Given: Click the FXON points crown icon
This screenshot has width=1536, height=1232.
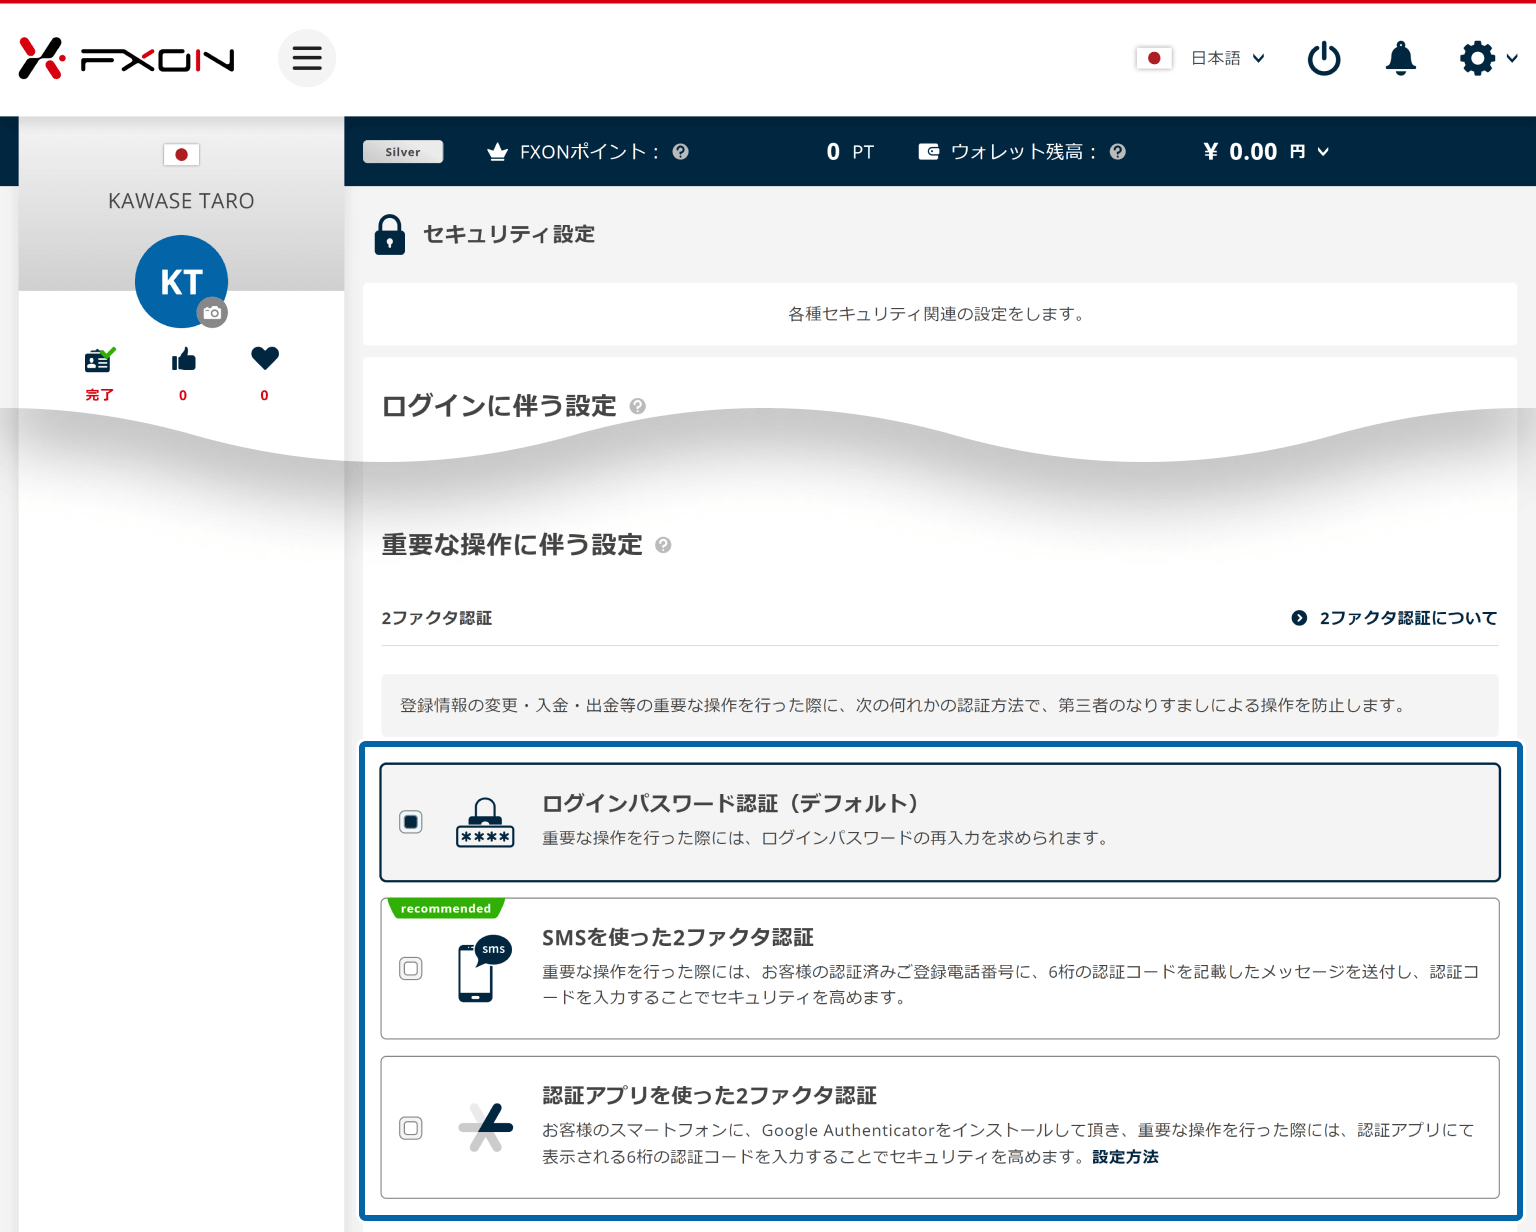Looking at the screenshot, I should [x=497, y=152].
